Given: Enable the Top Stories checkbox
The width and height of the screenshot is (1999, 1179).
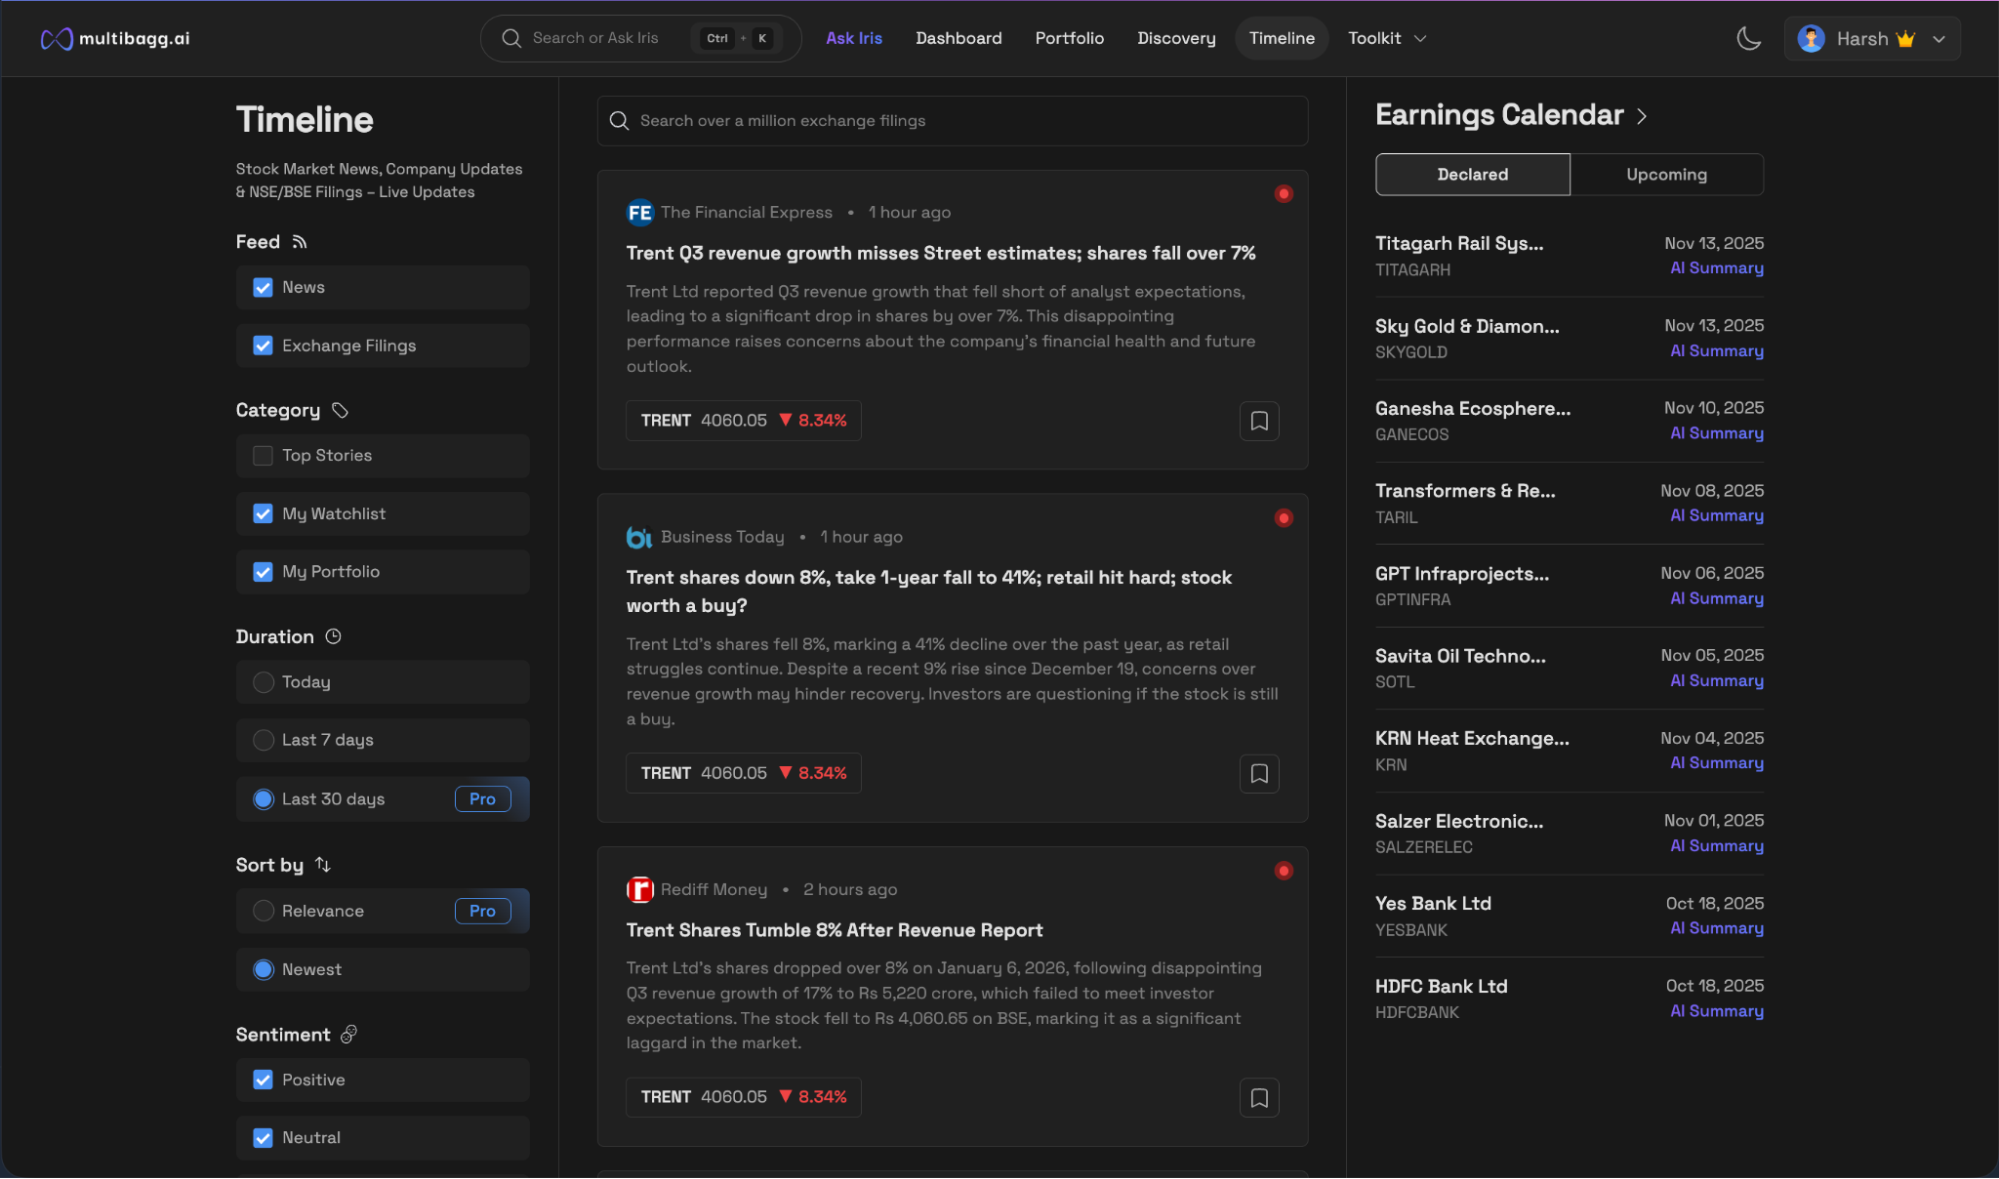Looking at the screenshot, I should pos(263,456).
